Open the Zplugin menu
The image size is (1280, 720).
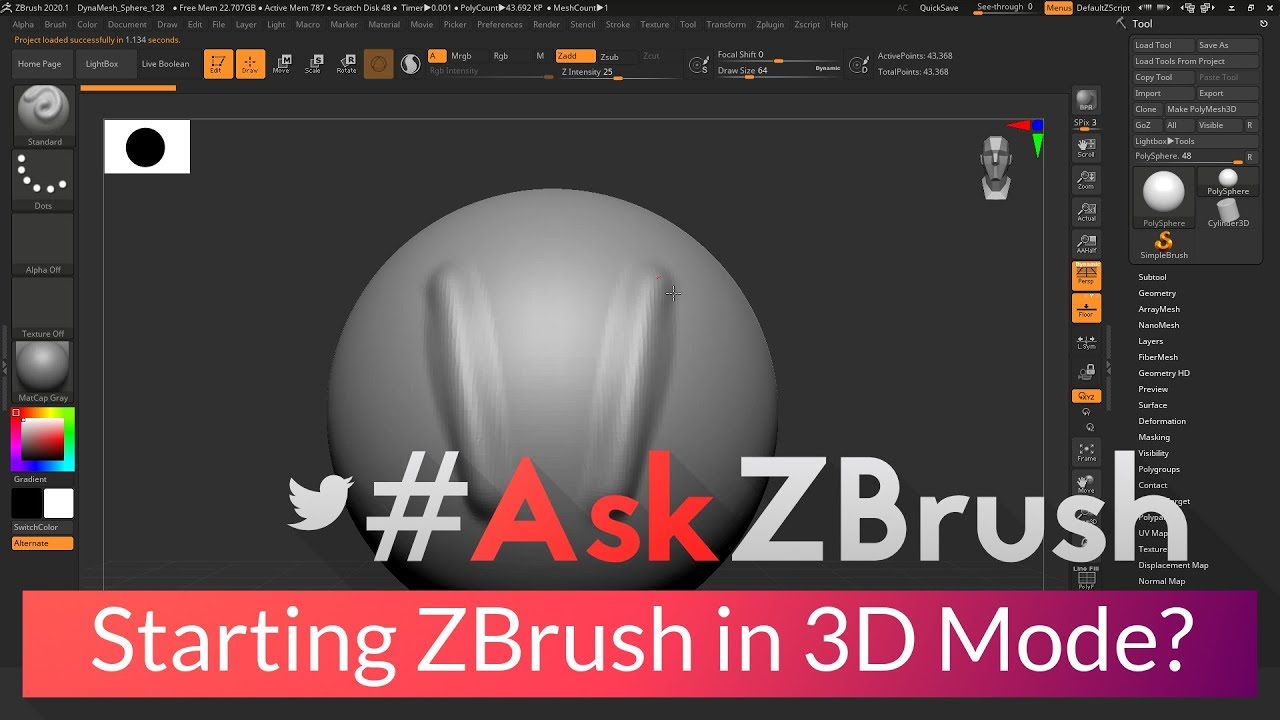coord(770,24)
